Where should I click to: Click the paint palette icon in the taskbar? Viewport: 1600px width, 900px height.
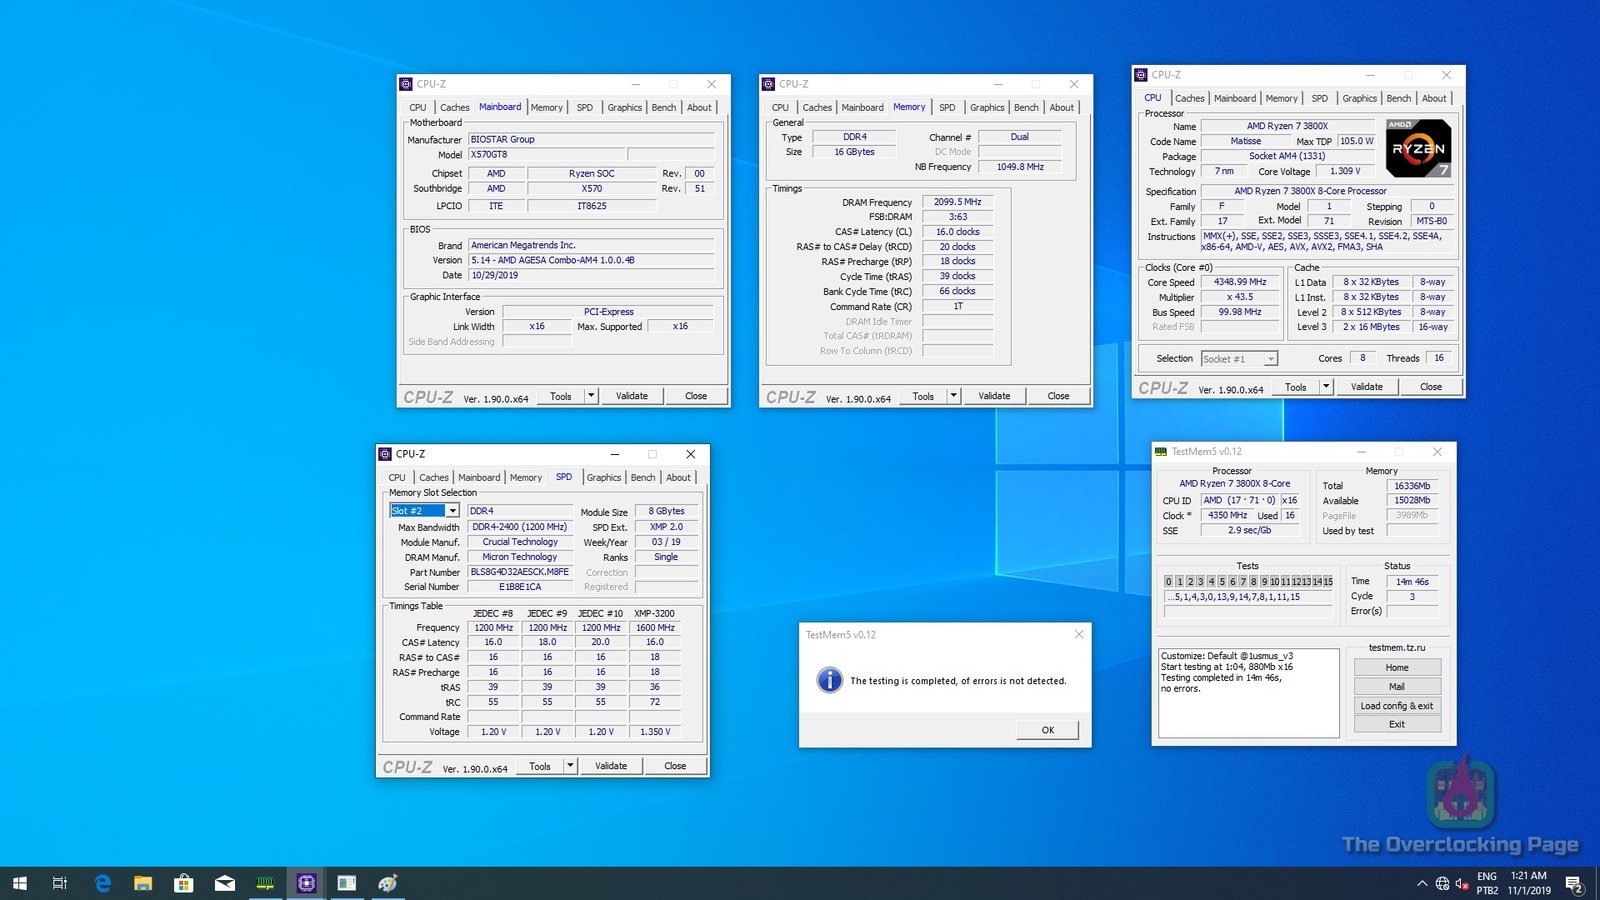[x=388, y=883]
